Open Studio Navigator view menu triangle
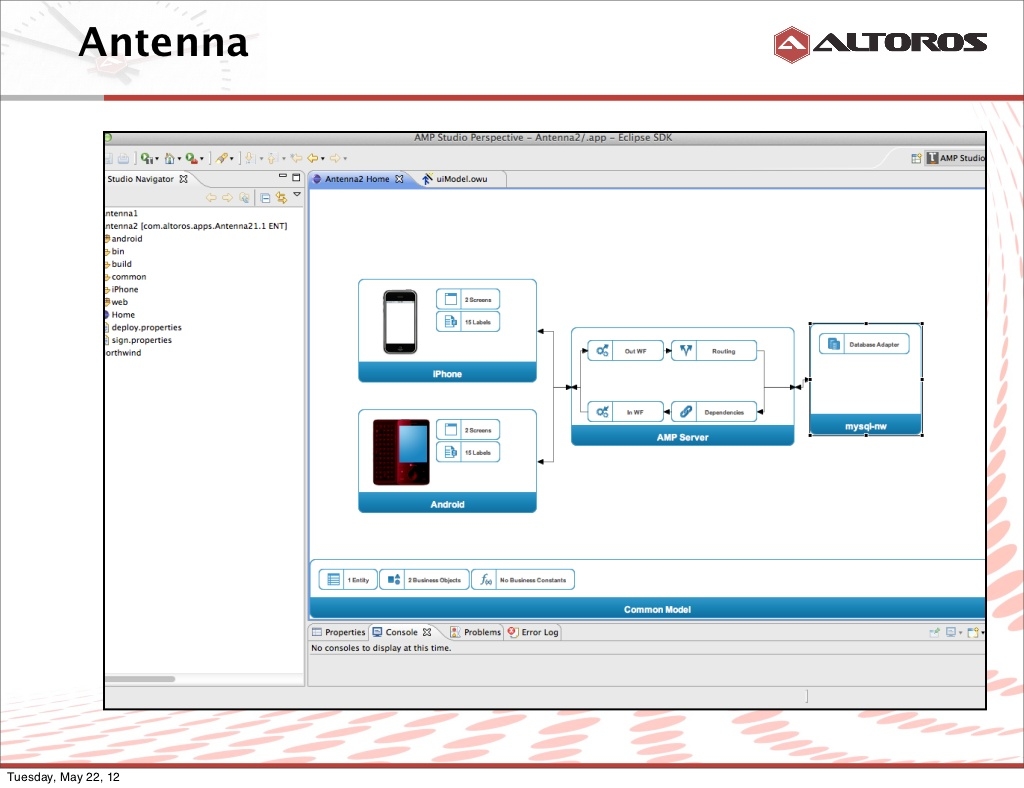Viewport: 1024px width, 788px height. (296, 195)
